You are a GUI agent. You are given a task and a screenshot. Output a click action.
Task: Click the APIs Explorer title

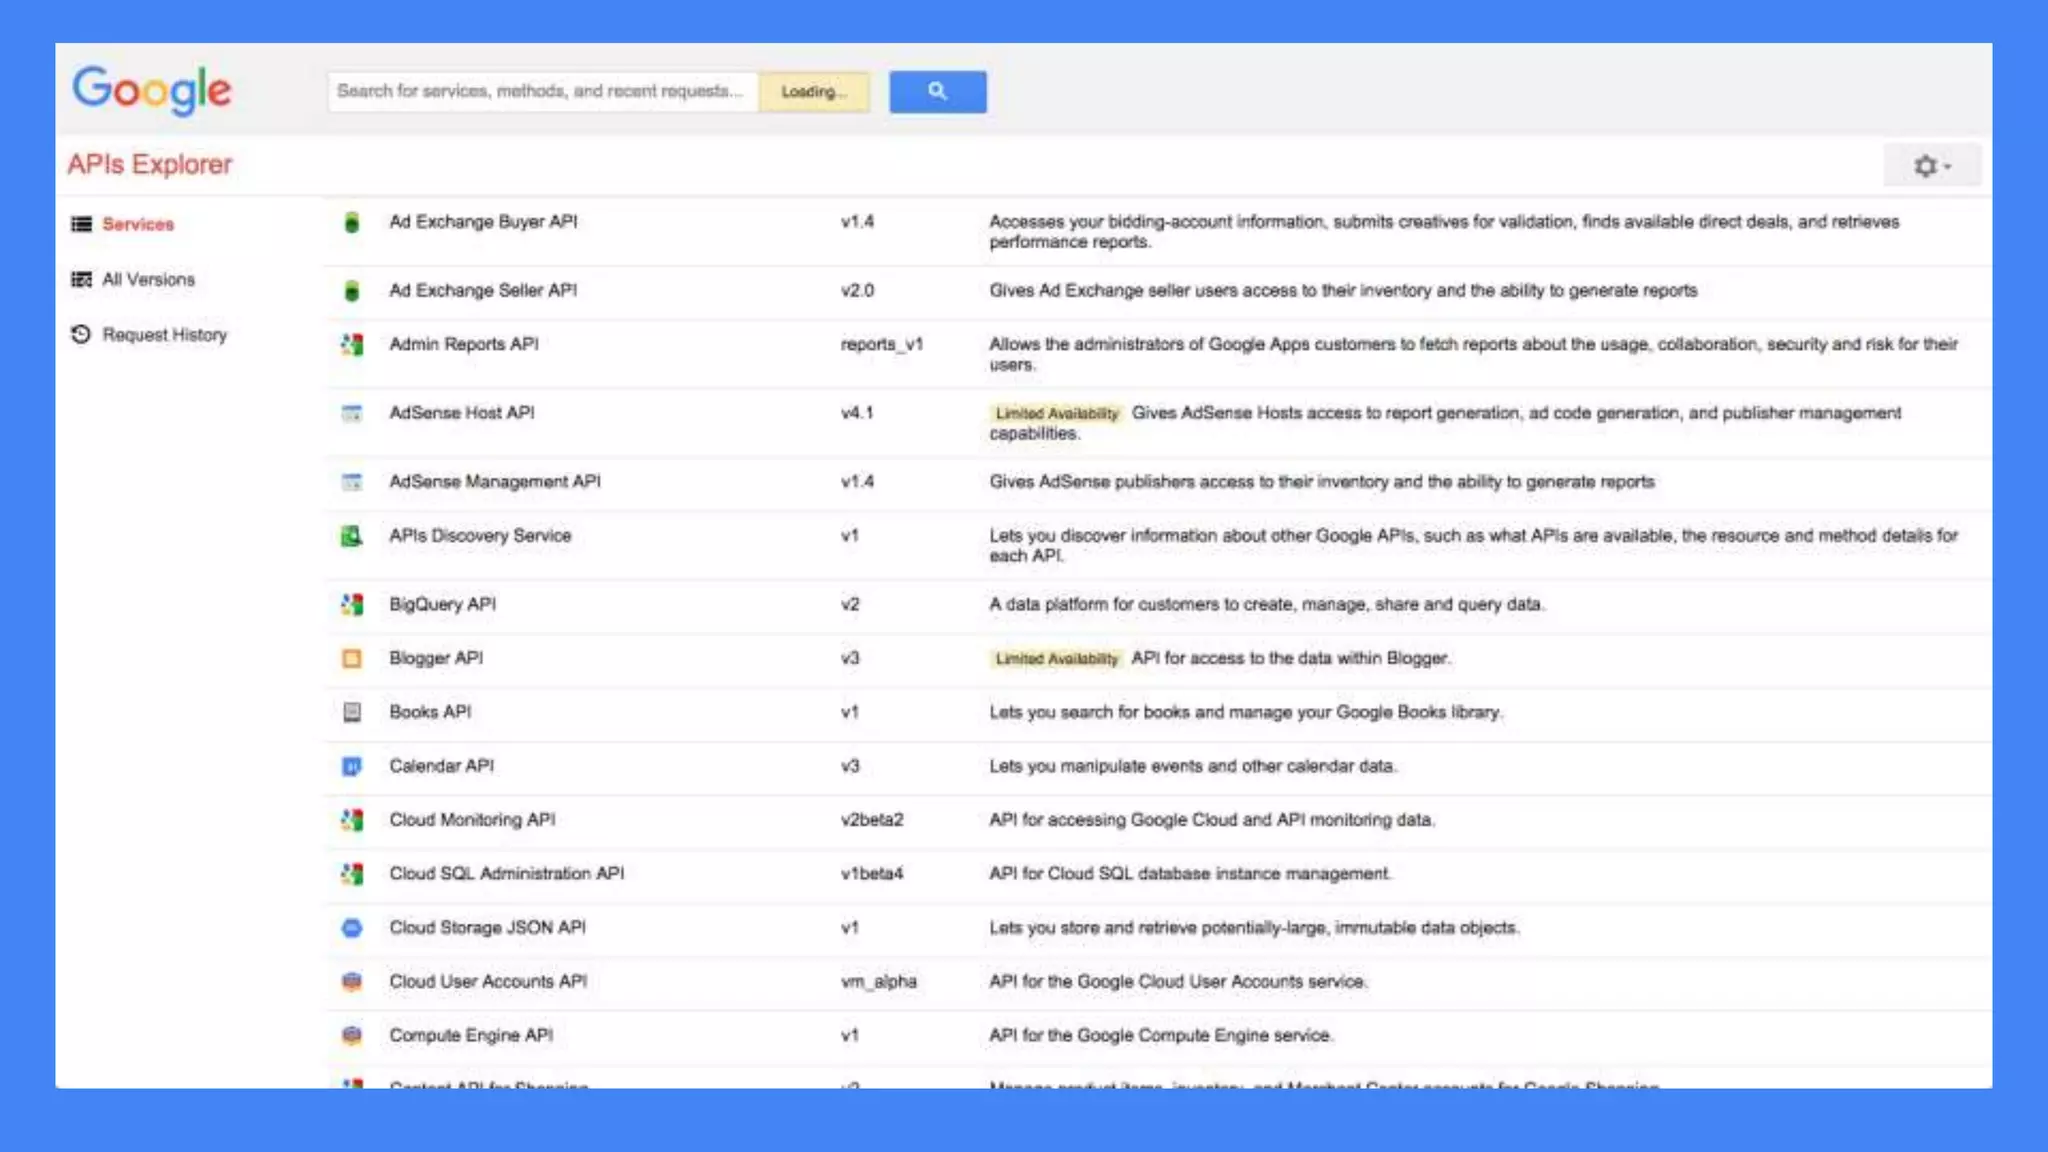pyautogui.click(x=149, y=164)
